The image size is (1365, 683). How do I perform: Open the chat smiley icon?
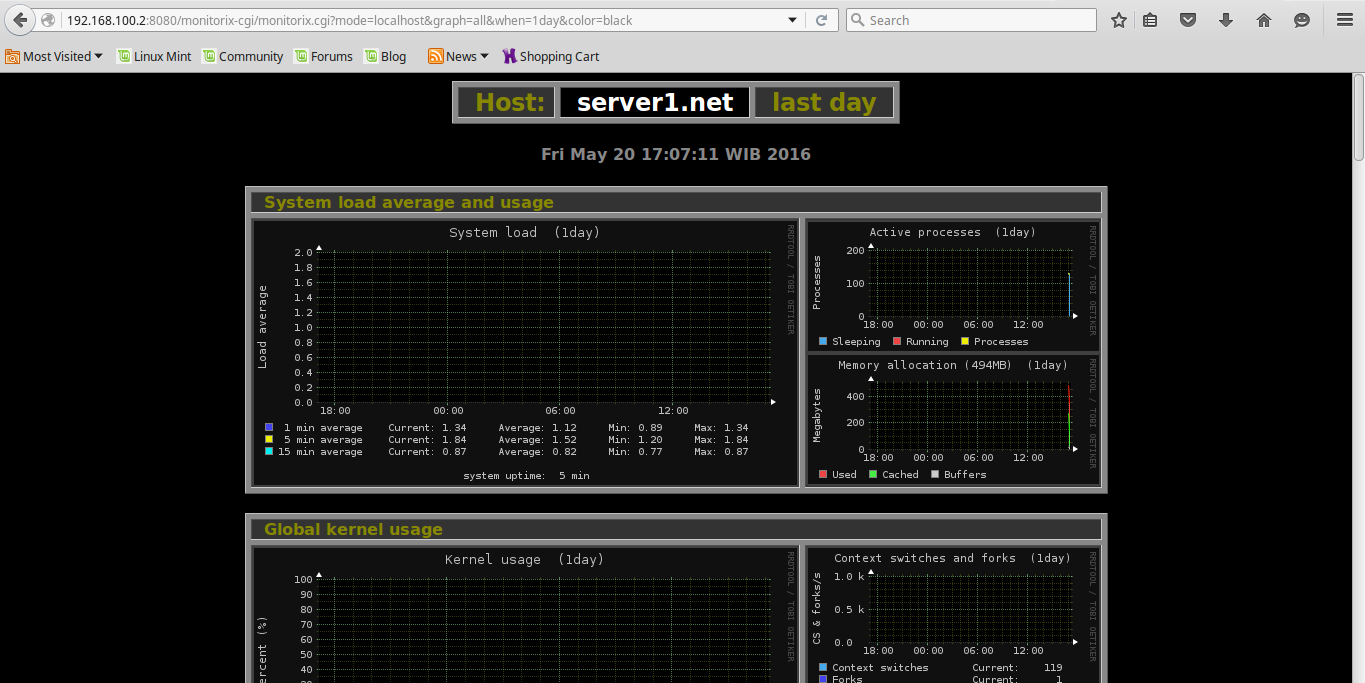coord(1302,20)
